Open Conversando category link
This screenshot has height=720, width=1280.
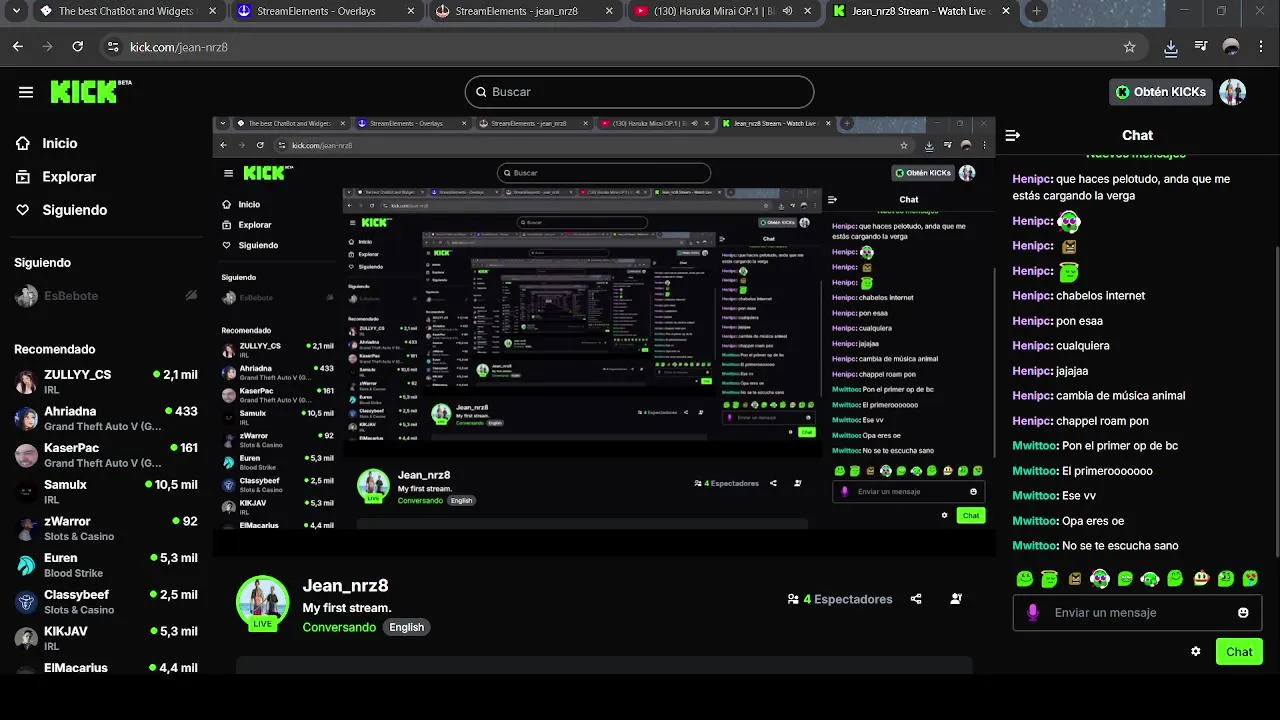coord(339,627)
